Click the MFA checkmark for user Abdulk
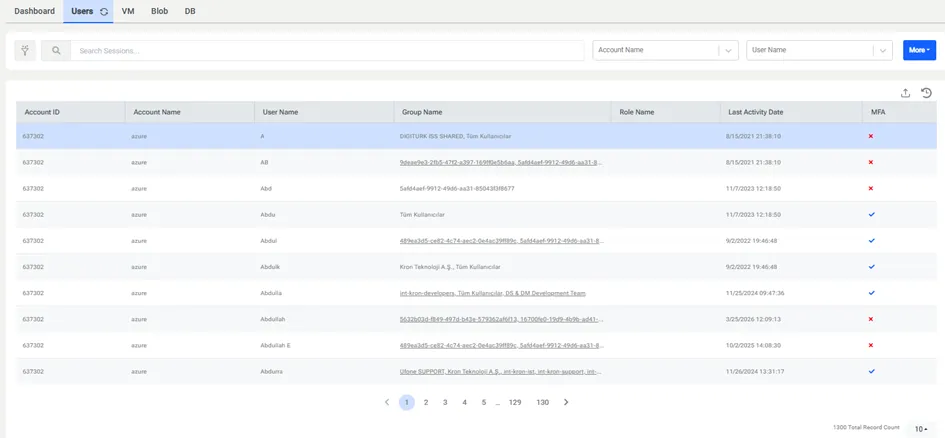This screenshot has width=945, height=438. click(x=871, y=266)
